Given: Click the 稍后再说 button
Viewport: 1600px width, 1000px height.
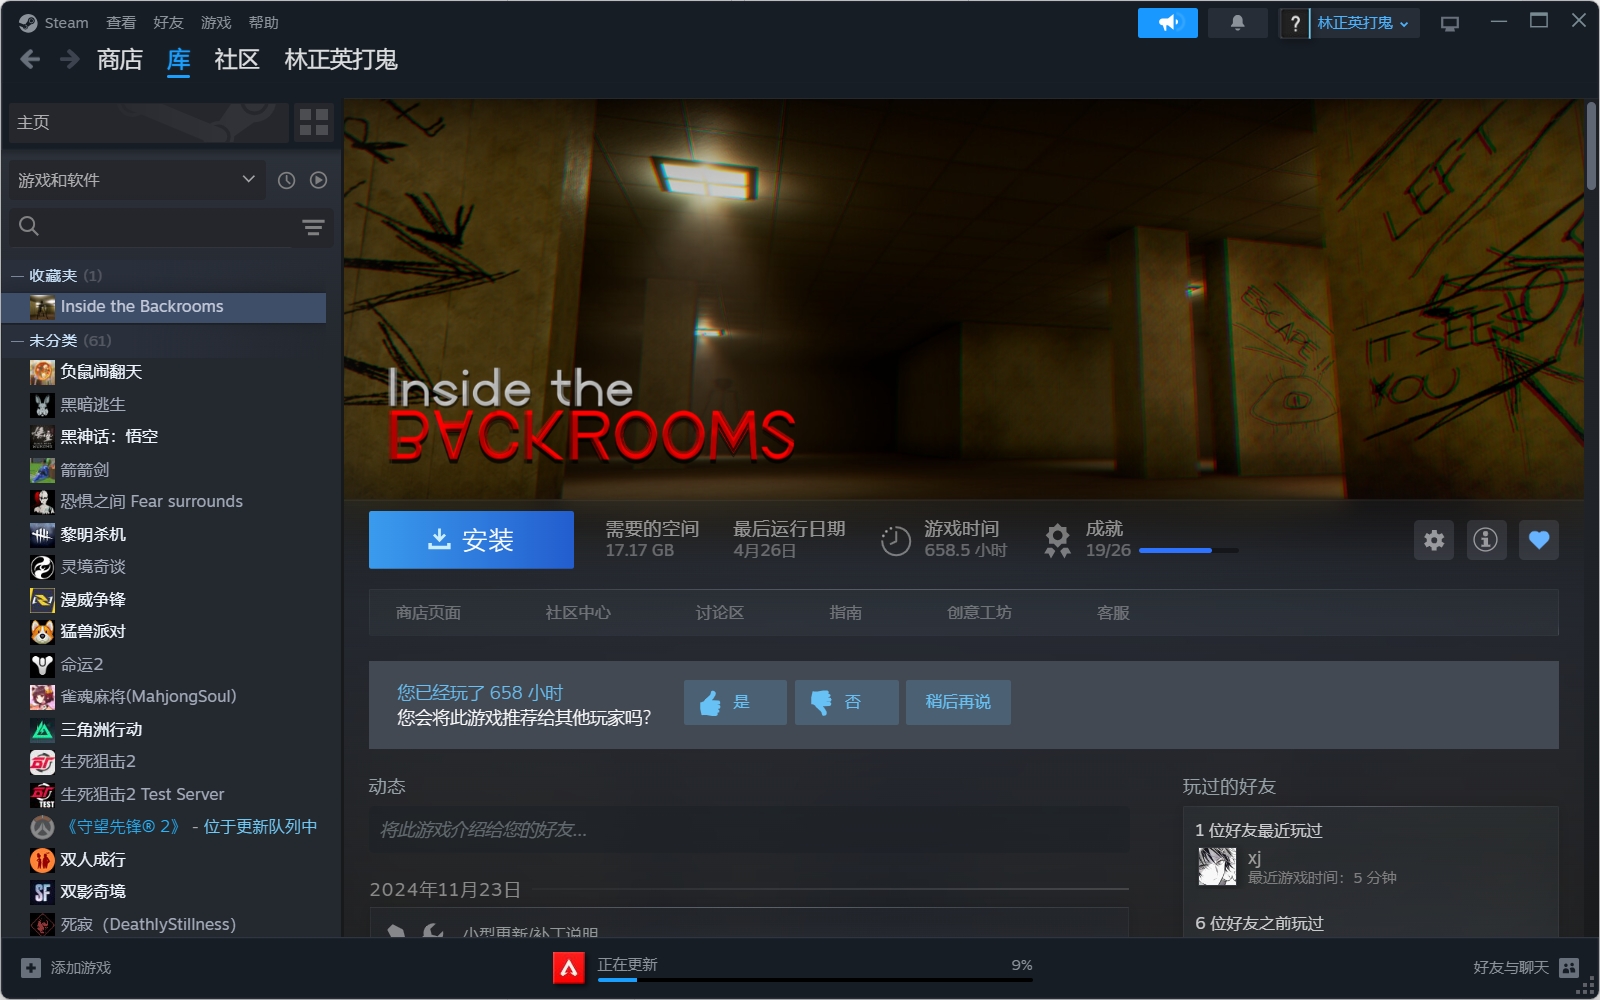Looking at the screenshot, I should (958, 702).
